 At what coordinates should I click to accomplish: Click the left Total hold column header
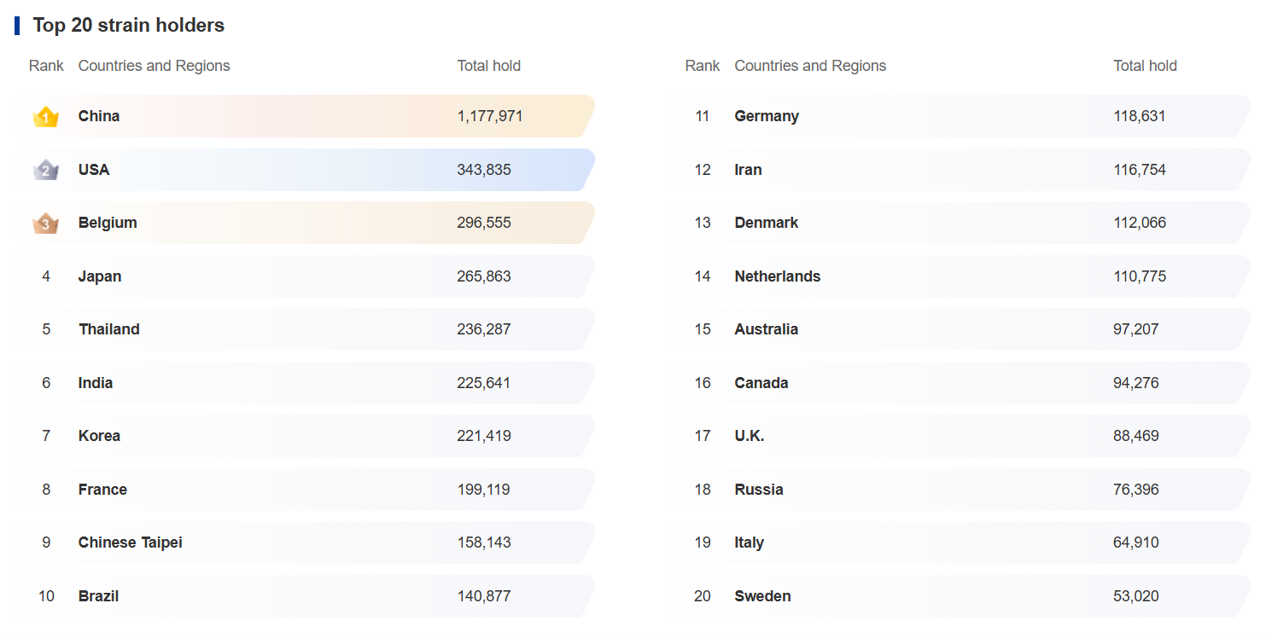(x=489, y=66)
